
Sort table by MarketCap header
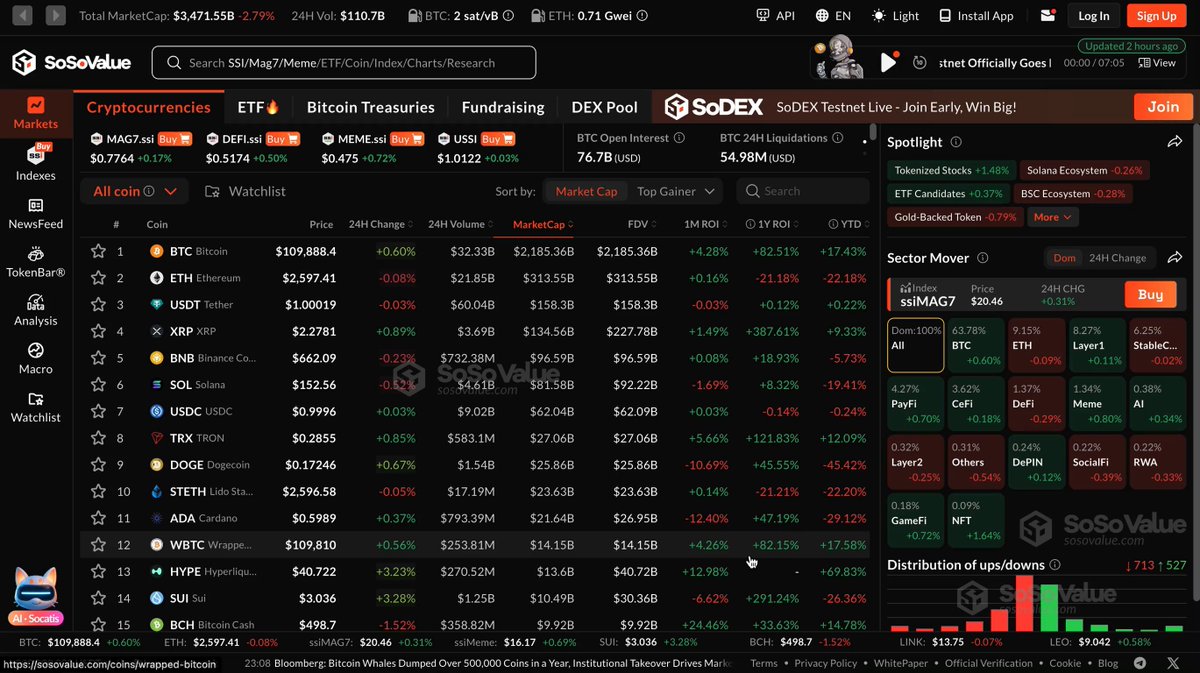[543, 225]
